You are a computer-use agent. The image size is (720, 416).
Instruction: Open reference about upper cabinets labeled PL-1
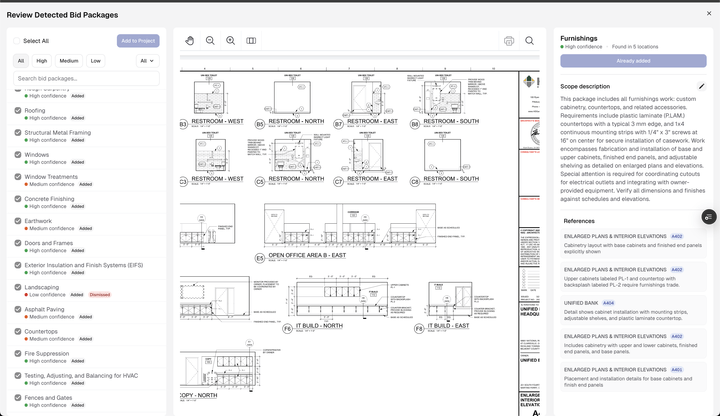click(x=633, y=277)
